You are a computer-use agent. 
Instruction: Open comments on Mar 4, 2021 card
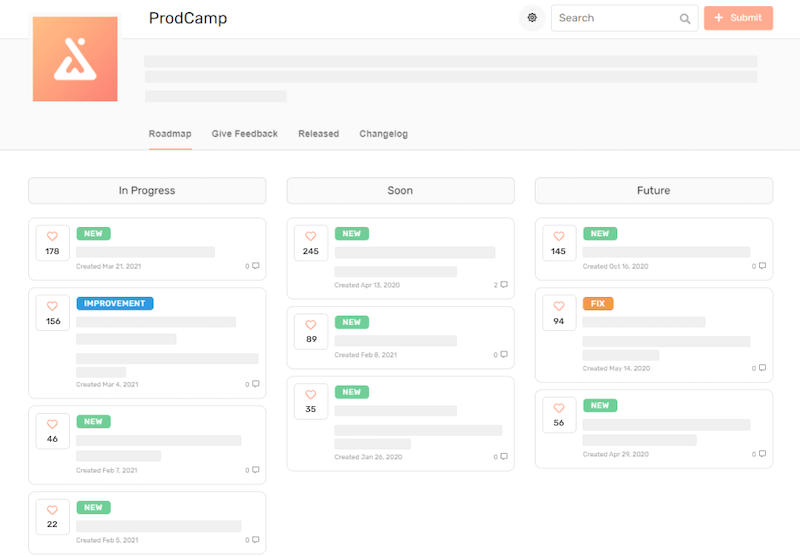tap(253, 384)
